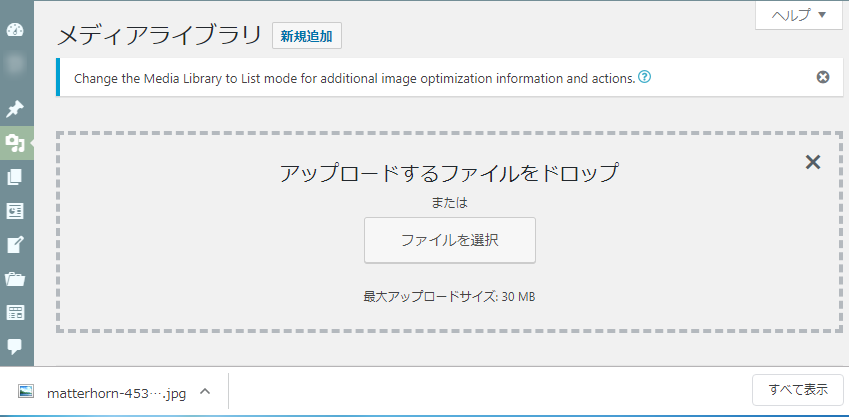
Task: Open the downloaded matterhorn jpg file
Action: click(103, 392)
